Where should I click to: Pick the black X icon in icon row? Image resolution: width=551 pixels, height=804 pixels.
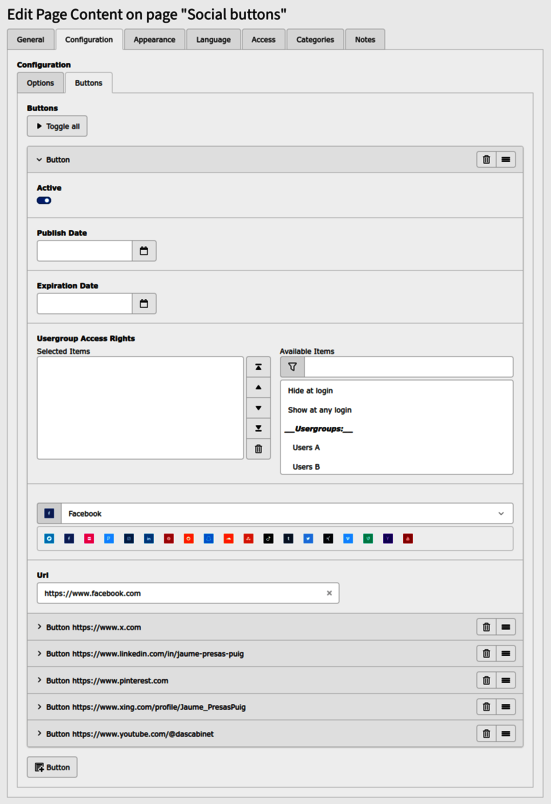[328, 538]
